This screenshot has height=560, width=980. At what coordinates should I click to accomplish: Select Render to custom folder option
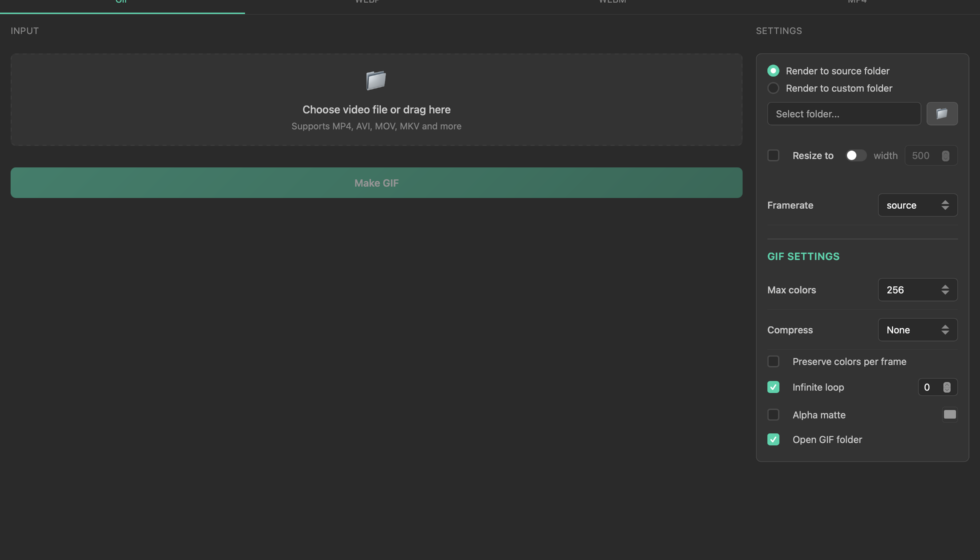[x=773, y=88]
